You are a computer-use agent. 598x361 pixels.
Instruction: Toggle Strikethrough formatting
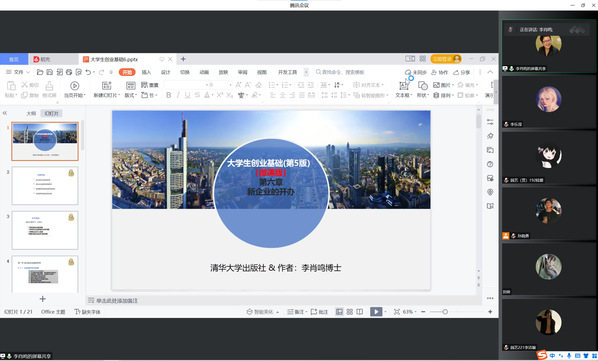point(197,95)
